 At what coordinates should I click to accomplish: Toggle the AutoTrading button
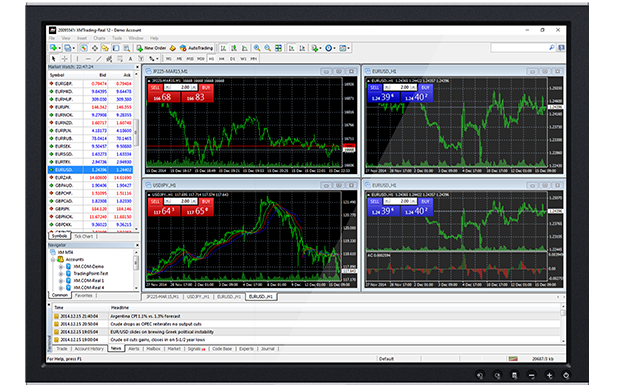click(x=196, y=48)
